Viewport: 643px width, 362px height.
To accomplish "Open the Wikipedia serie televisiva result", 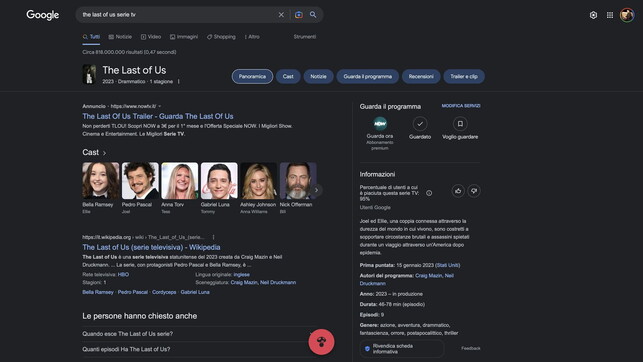I will coord(151,247).
